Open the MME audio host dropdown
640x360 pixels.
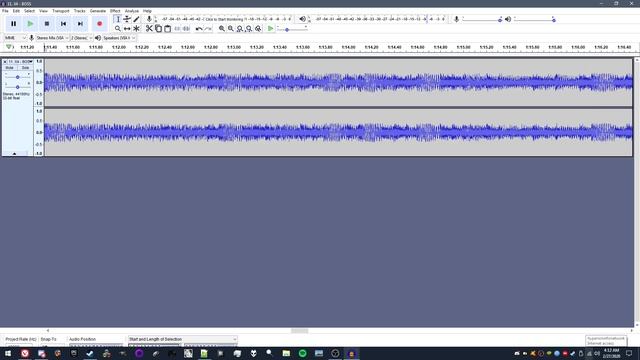pos(15,38)
